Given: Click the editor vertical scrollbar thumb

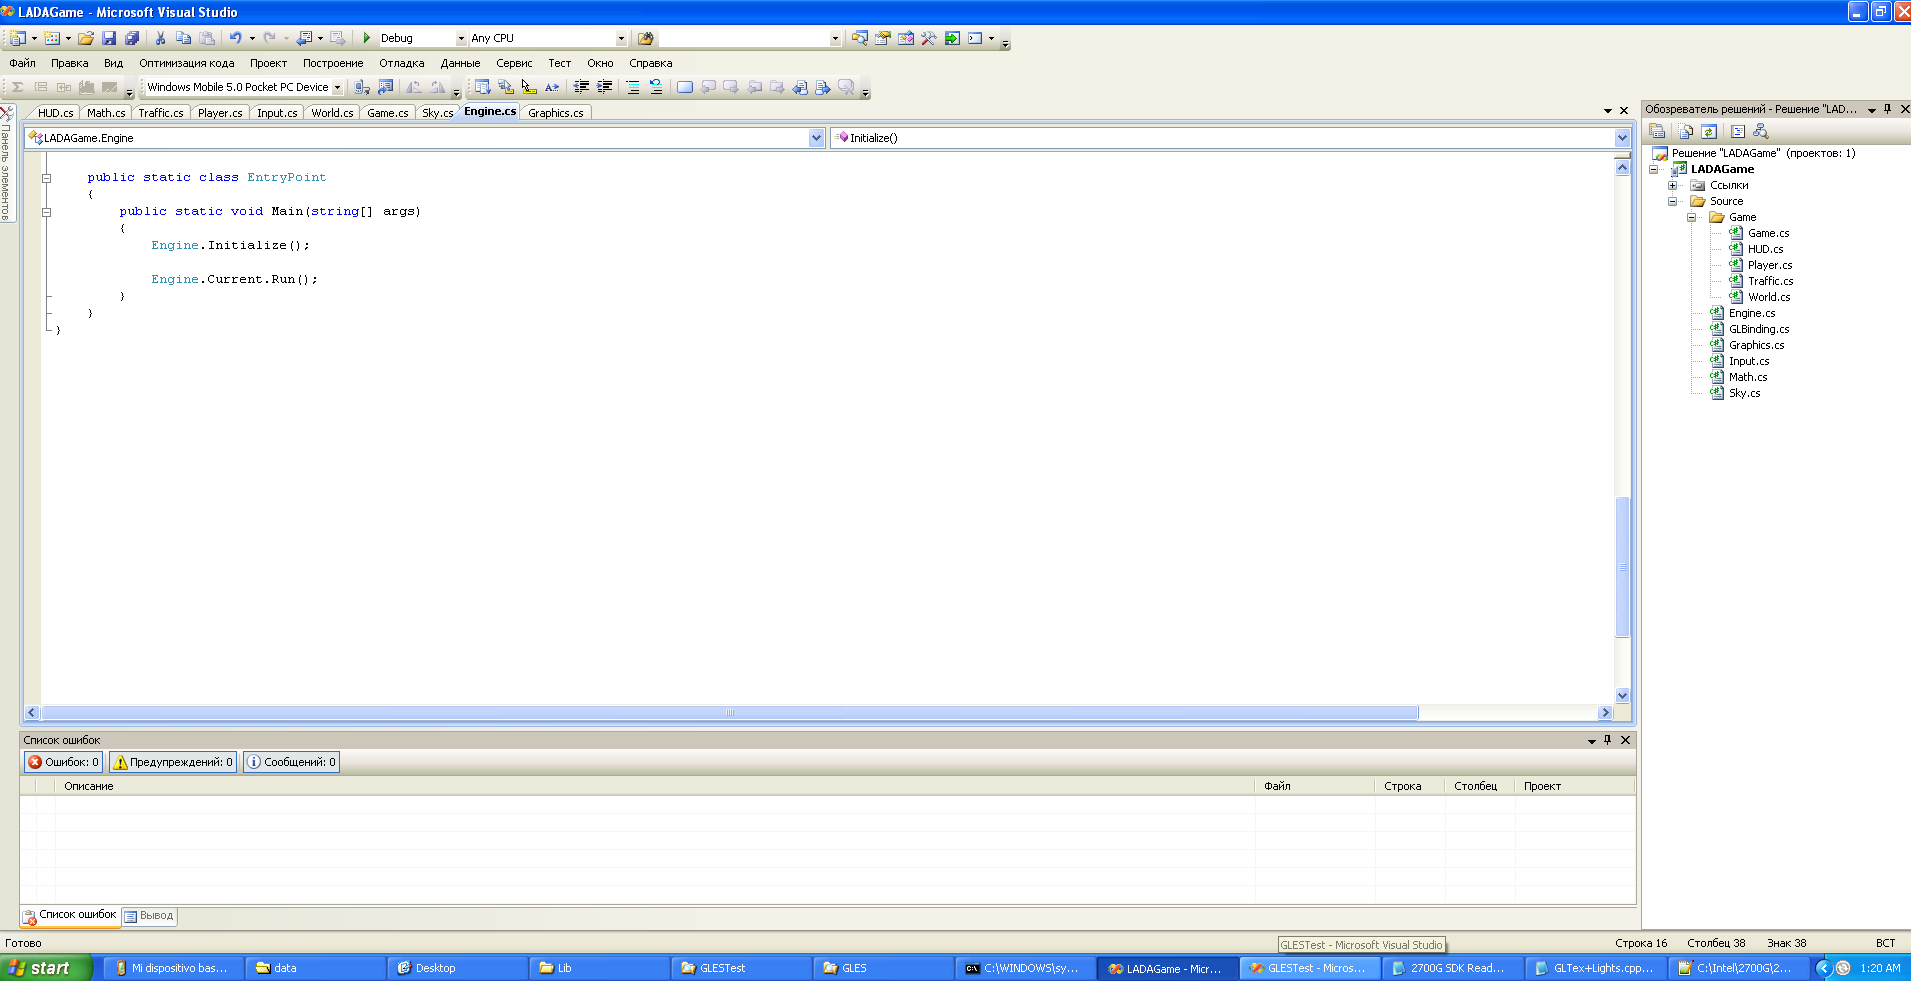Looking at the screenshot, I should (x=1622, y=567).
